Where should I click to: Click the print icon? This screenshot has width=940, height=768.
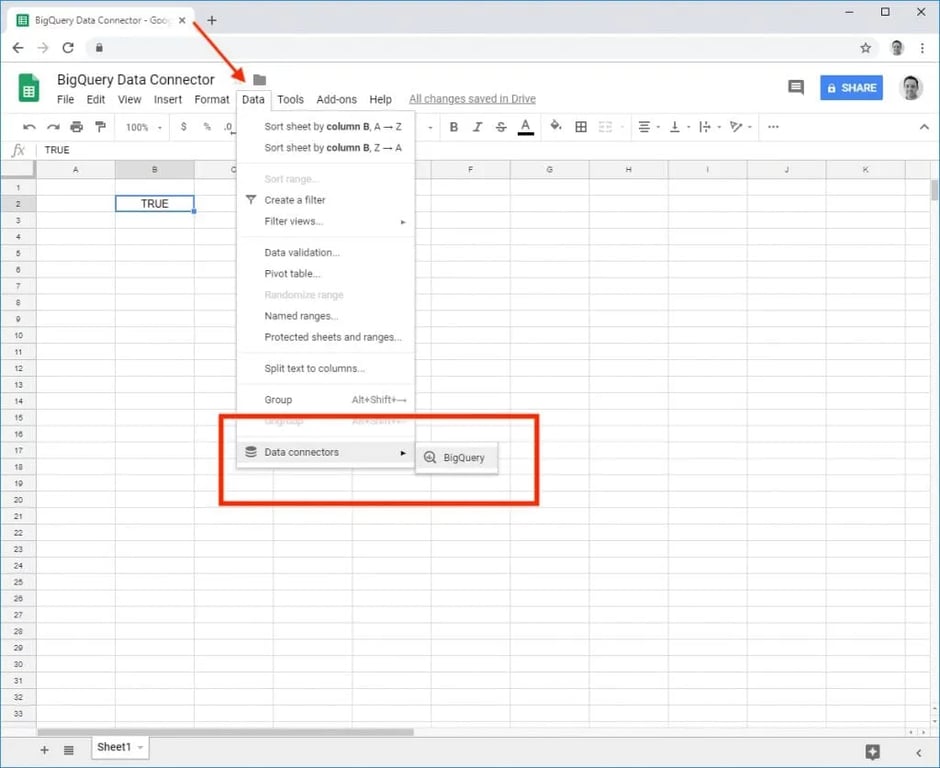[77, 127]
